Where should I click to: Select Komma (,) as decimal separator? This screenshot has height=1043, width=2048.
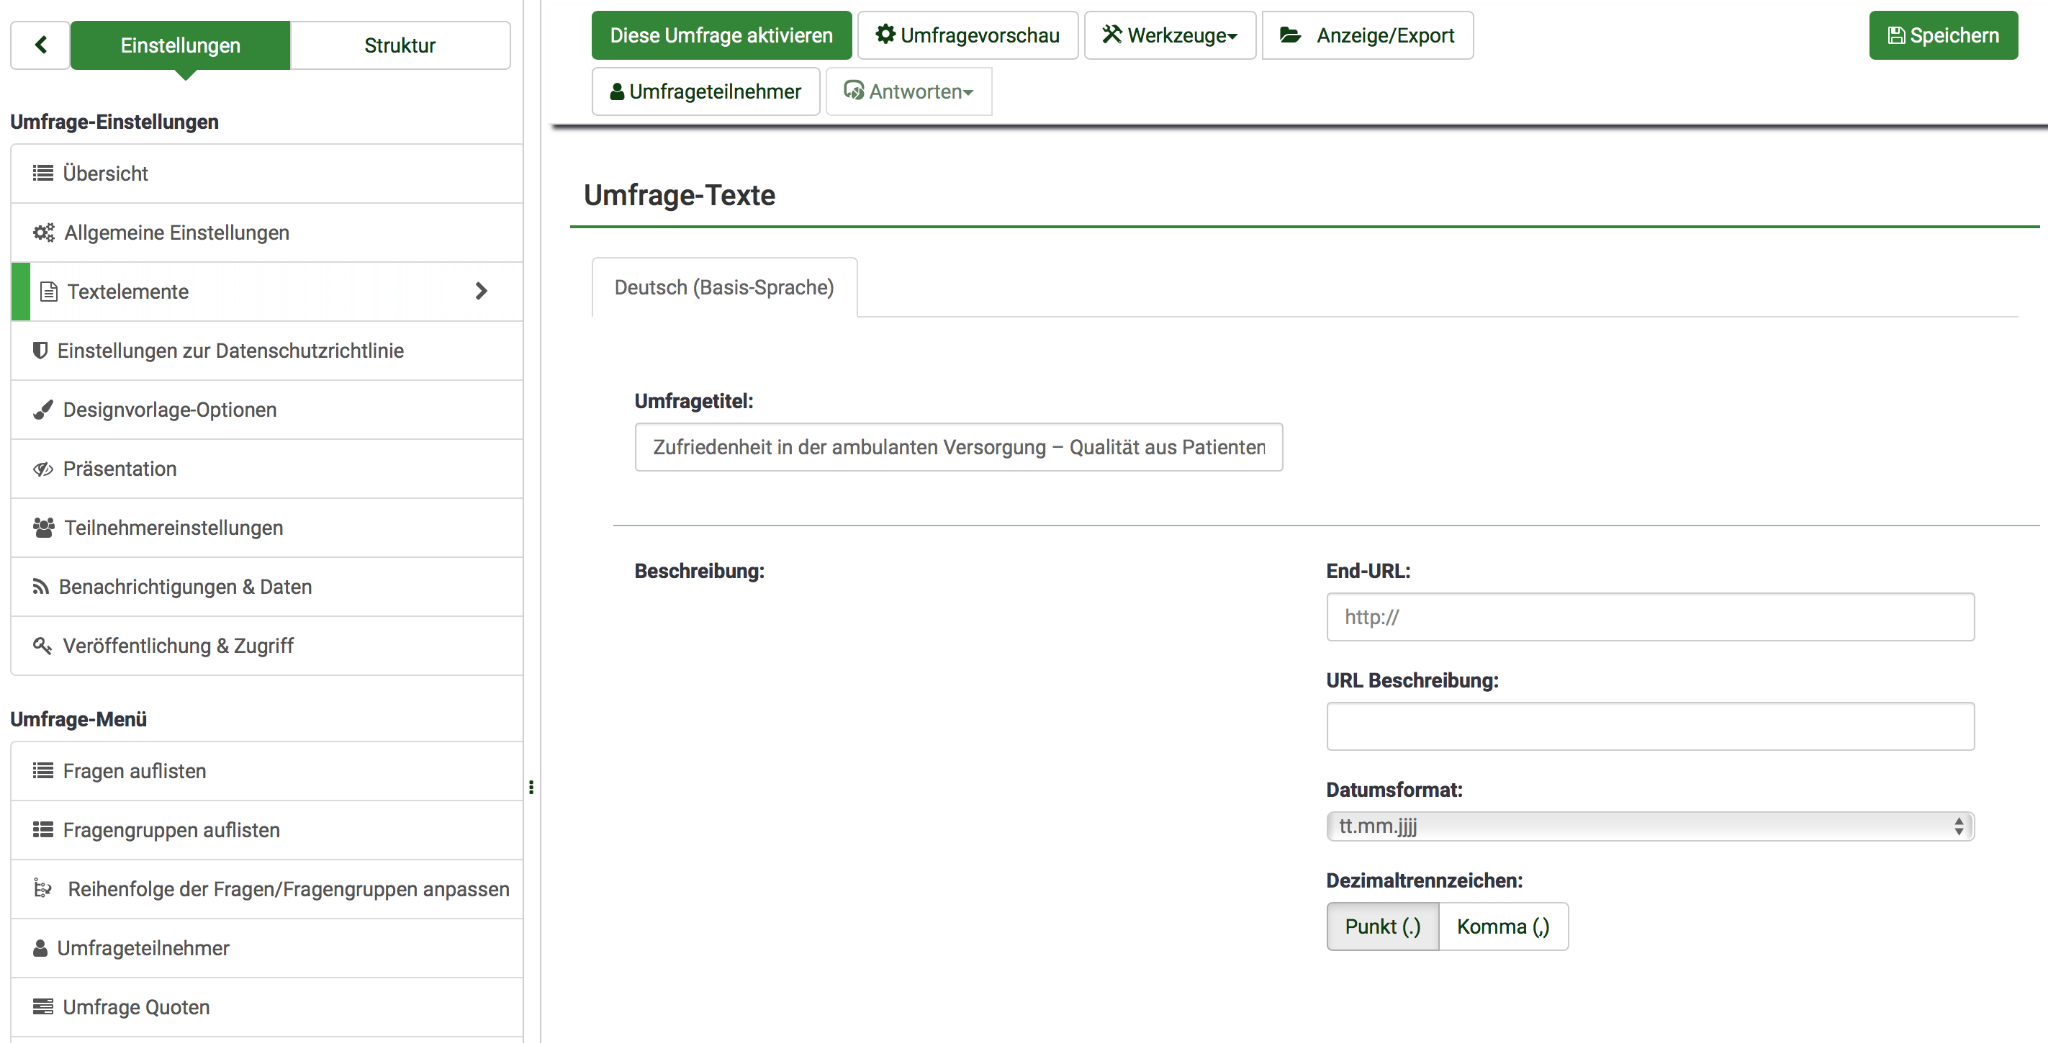1502,927
